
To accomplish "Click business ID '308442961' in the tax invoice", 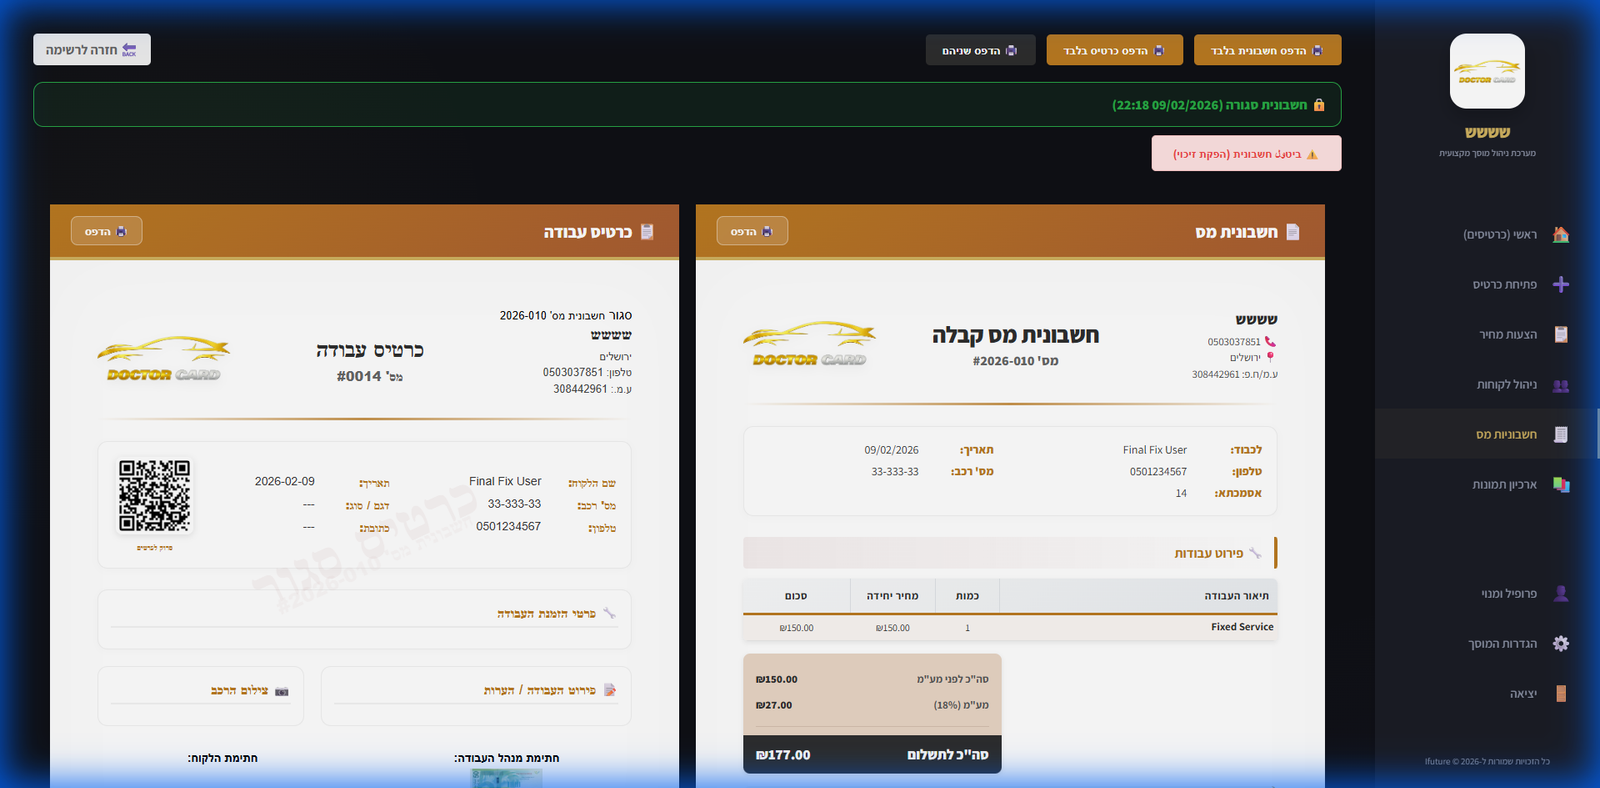I will click(1215, 374).
